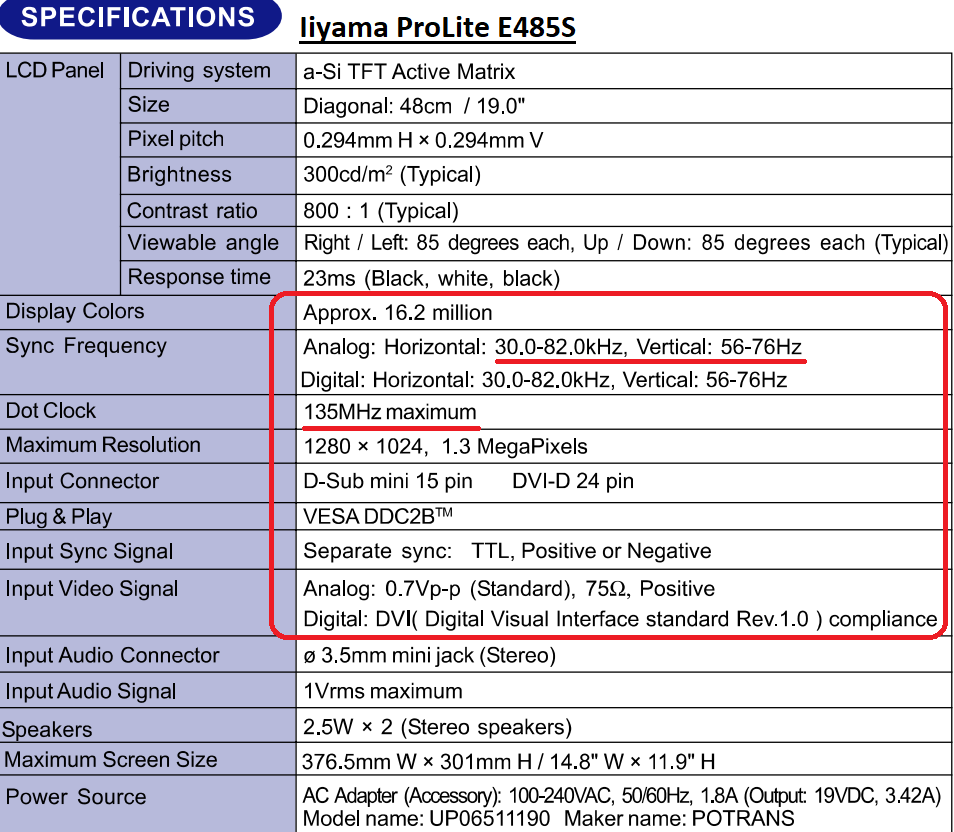This screenshot has width=954, height=832.
Task: Click the "Dot Clock" label
Action: click(x=50, y=411)
